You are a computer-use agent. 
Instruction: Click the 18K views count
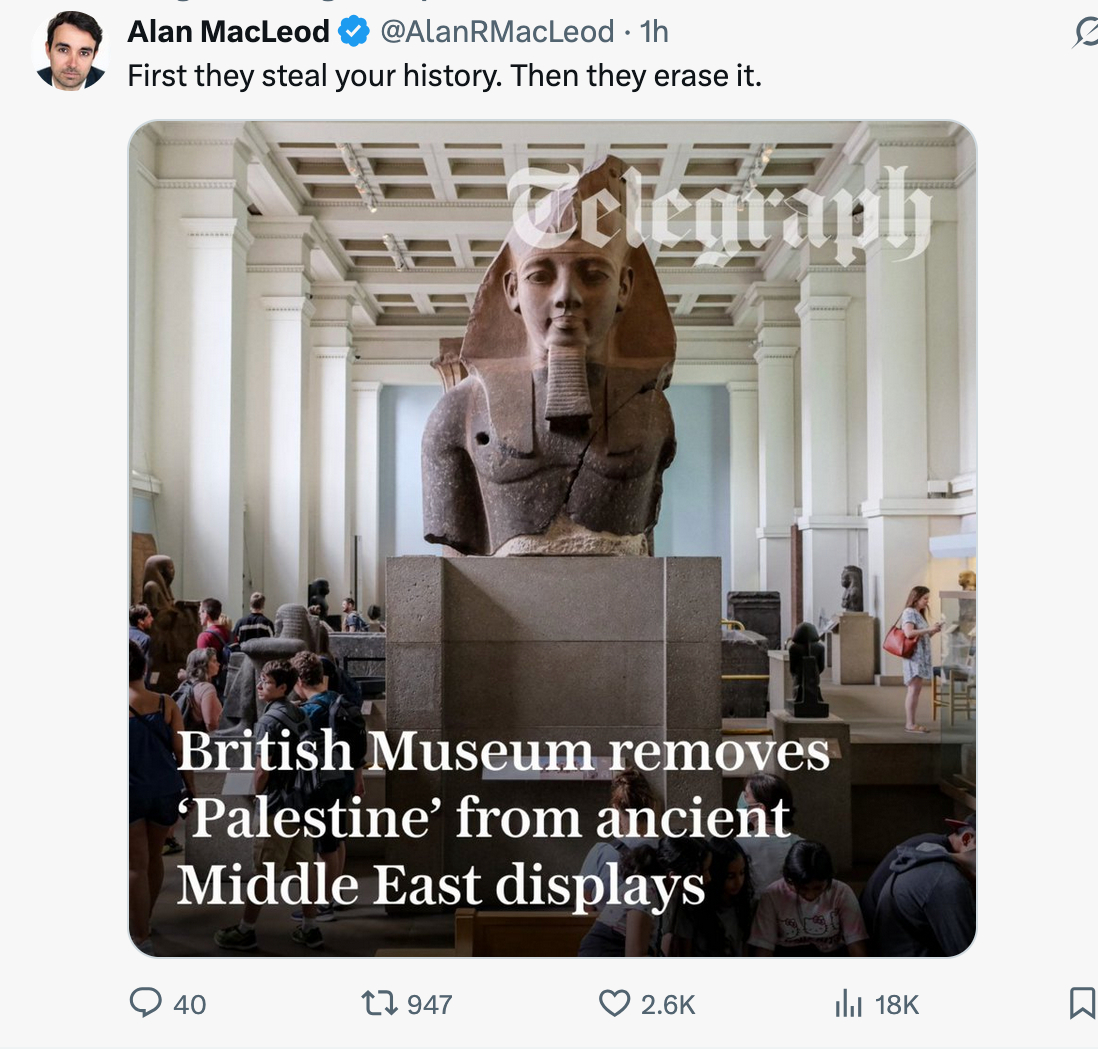coord(896,1004)
